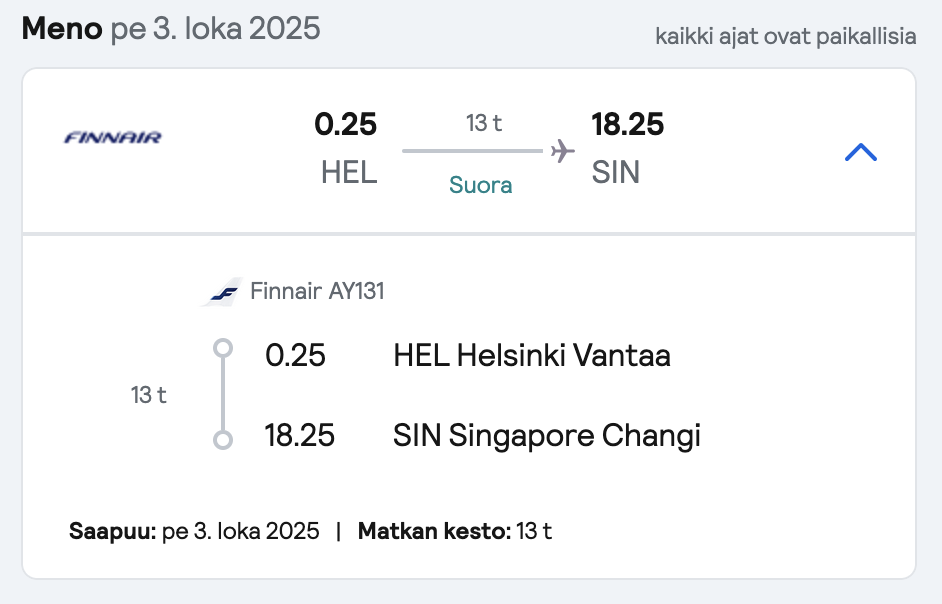Click arrival circle marker on timeline

pyautogui.click(x=223, y=440)
